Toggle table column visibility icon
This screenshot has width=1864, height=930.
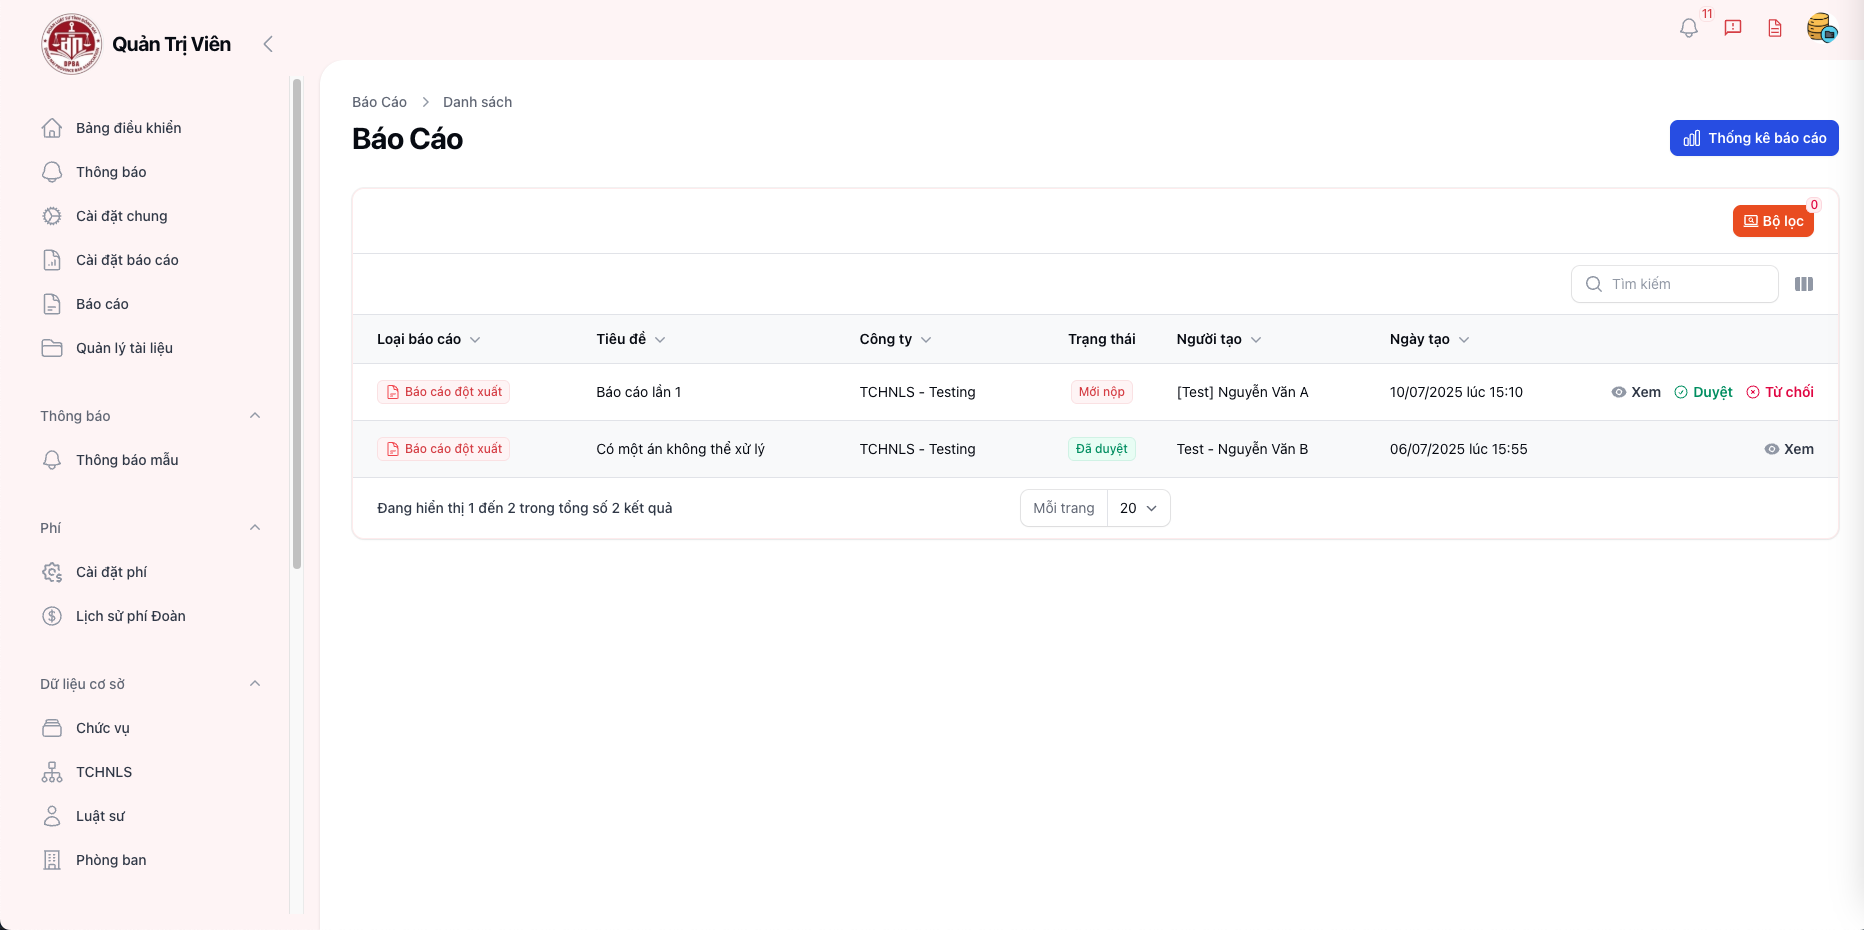click(x=1804, y=284)
